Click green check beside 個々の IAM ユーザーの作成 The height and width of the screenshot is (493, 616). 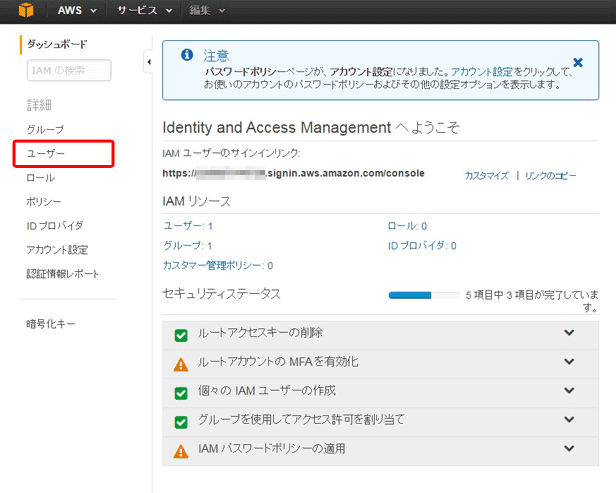181,393
